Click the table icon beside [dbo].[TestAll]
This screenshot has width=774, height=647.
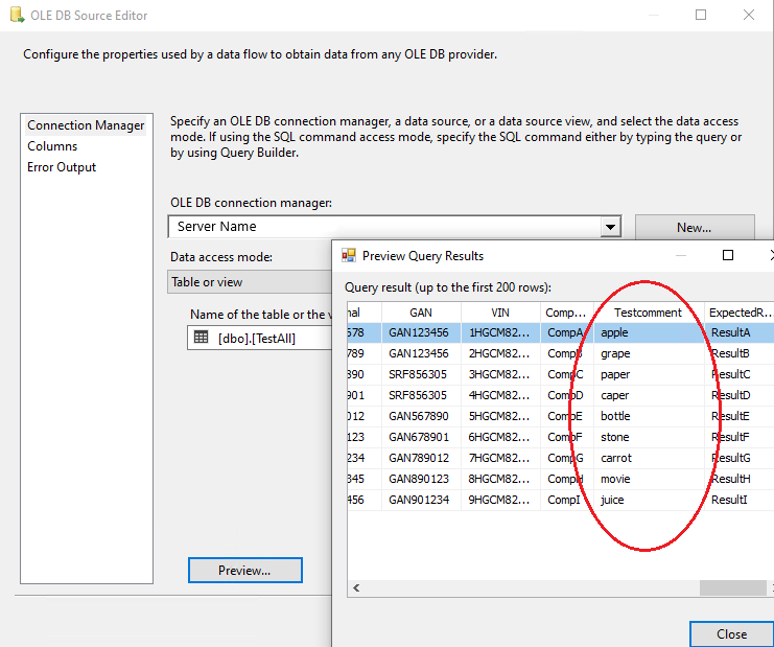201,338
